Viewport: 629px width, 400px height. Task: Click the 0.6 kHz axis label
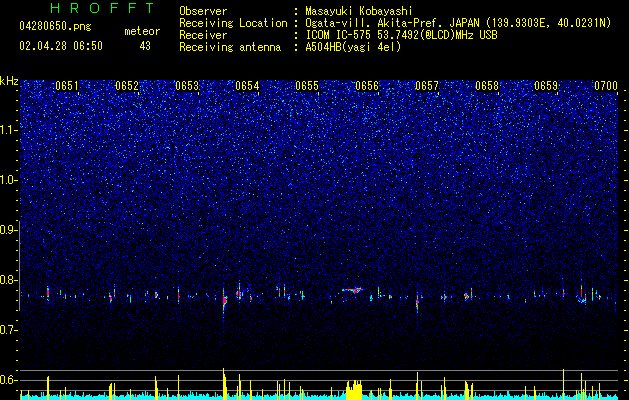(8, 380)
